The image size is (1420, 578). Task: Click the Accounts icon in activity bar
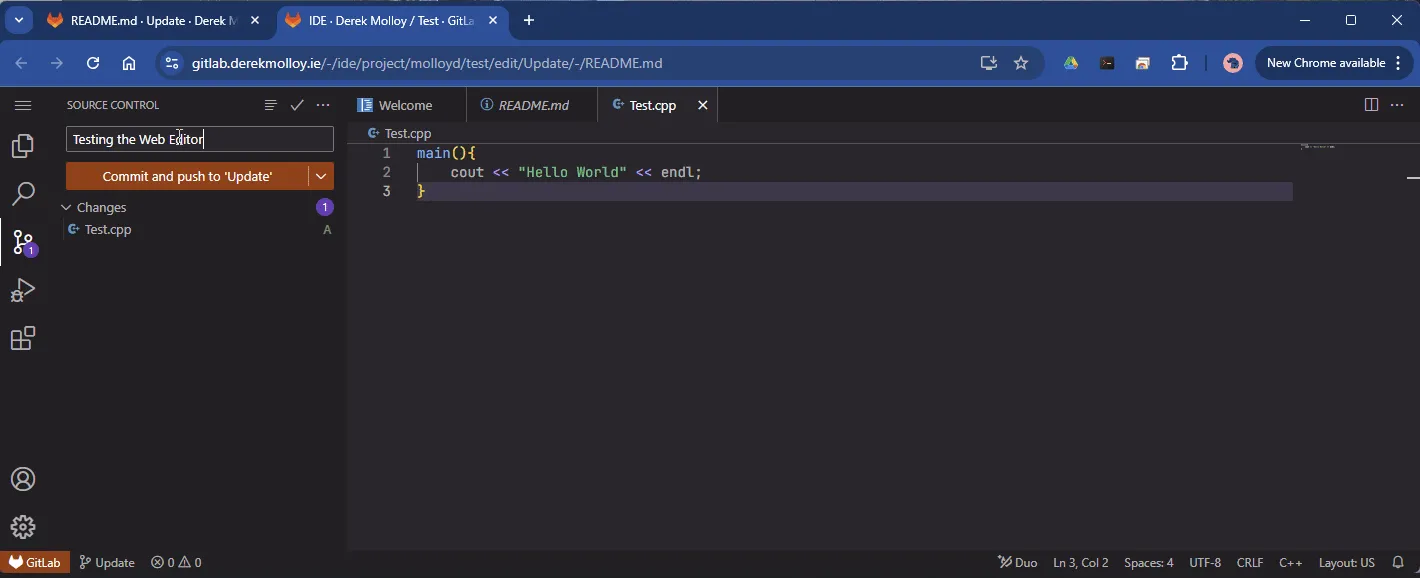coord(23,479)
